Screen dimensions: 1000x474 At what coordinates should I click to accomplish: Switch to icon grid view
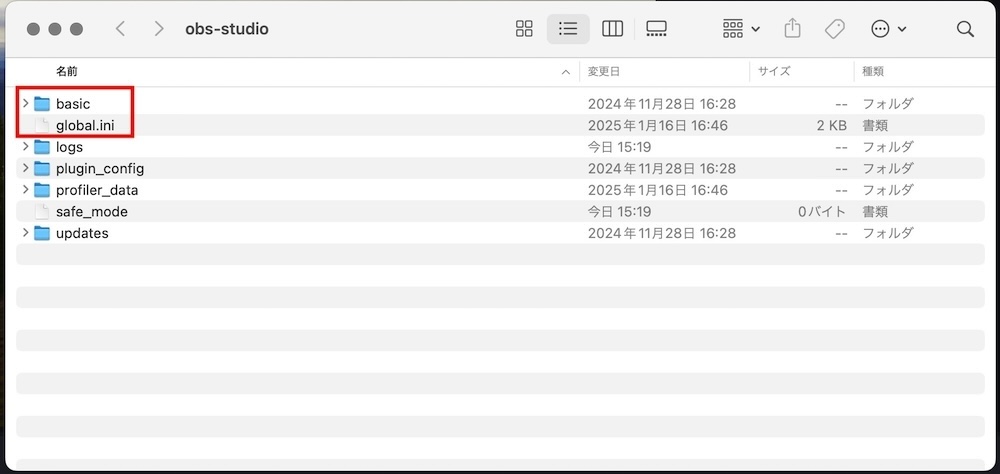point(524,29)
